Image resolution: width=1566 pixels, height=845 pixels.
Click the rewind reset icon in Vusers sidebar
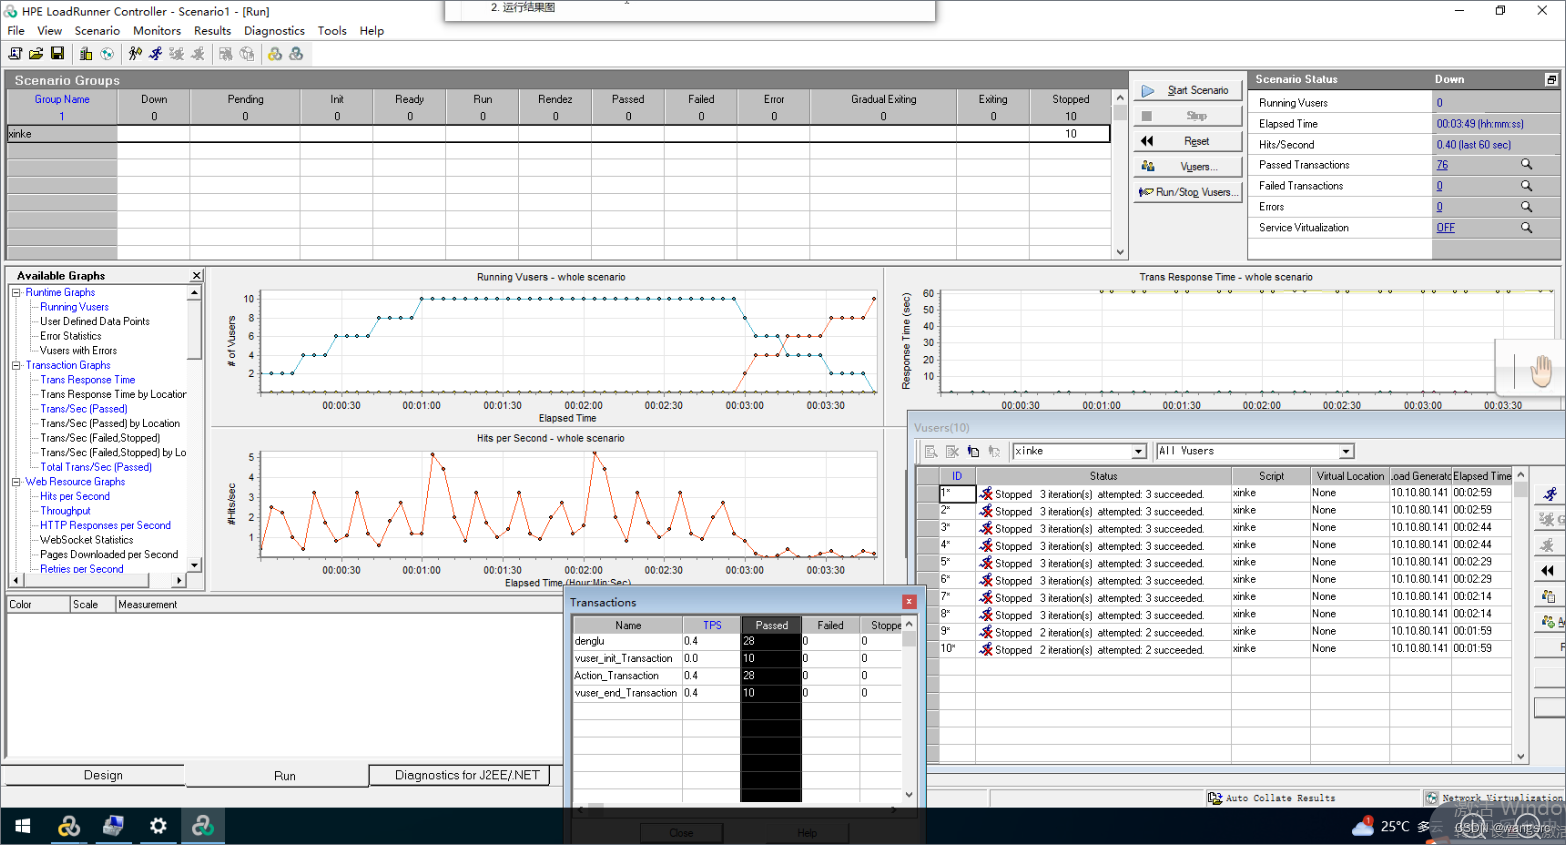(x=1549, y=570)
